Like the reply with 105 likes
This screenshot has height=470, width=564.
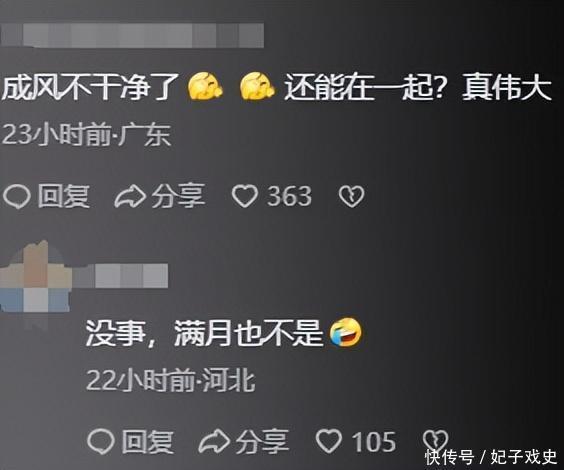click(328, 441)
